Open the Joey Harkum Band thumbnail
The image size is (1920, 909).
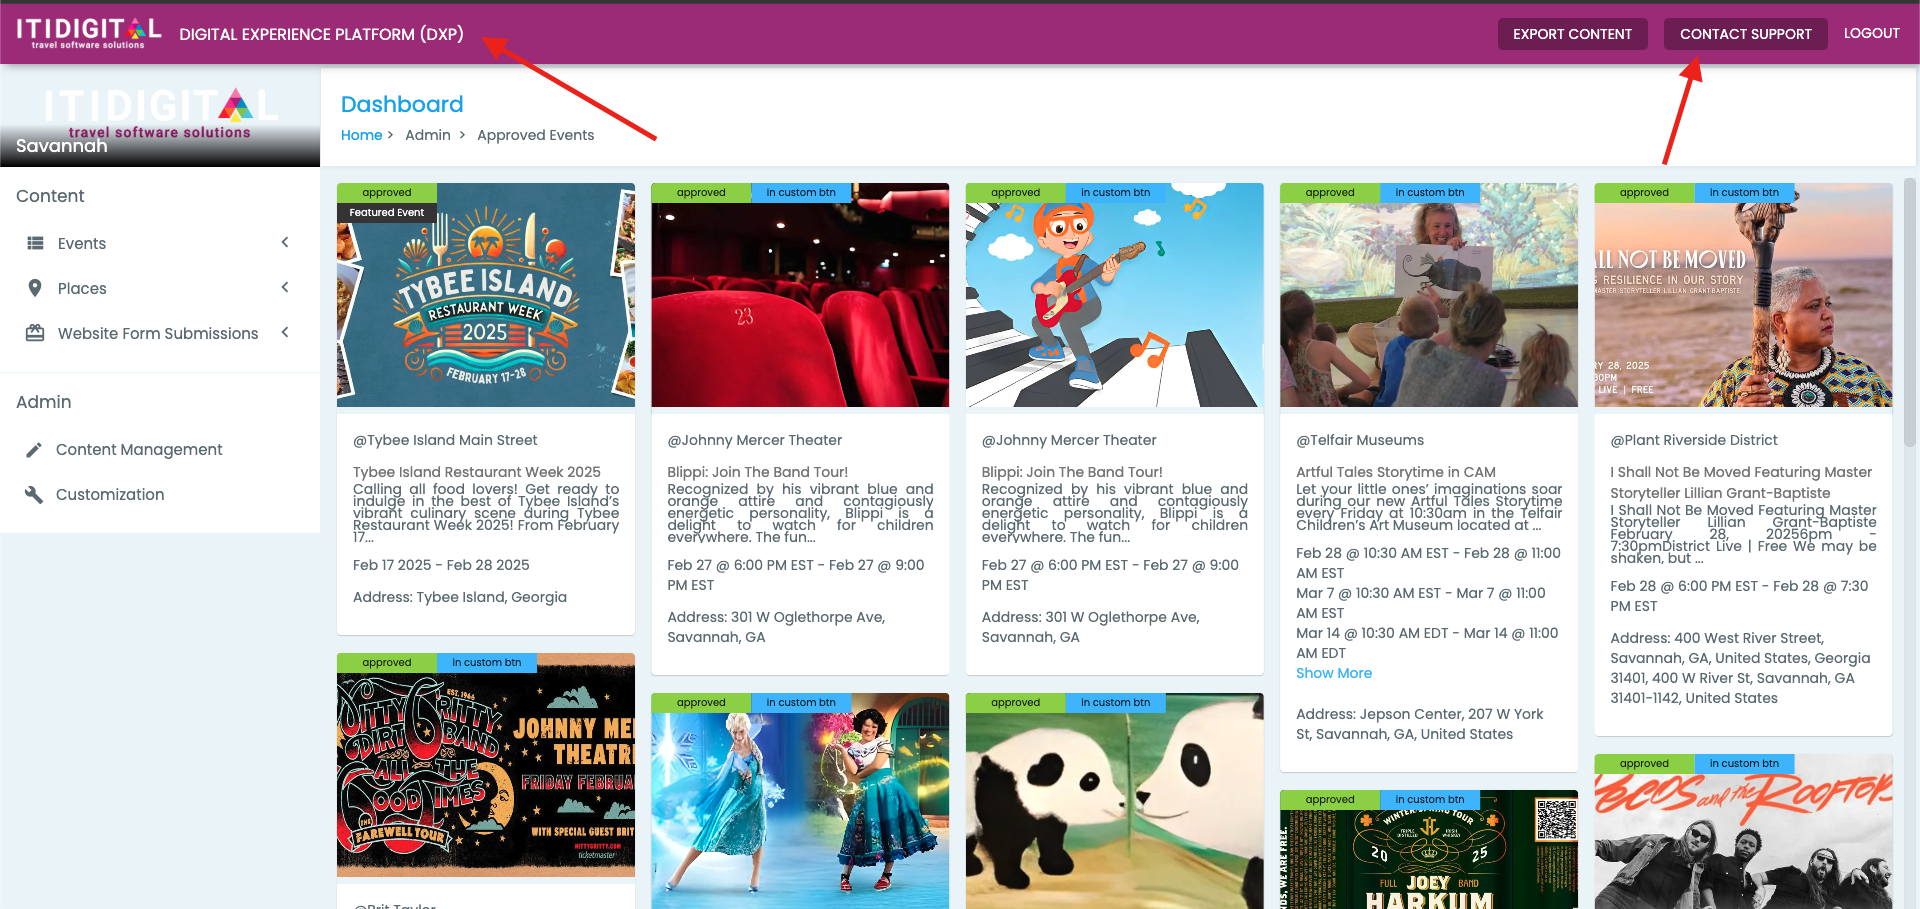(1429, 850)
